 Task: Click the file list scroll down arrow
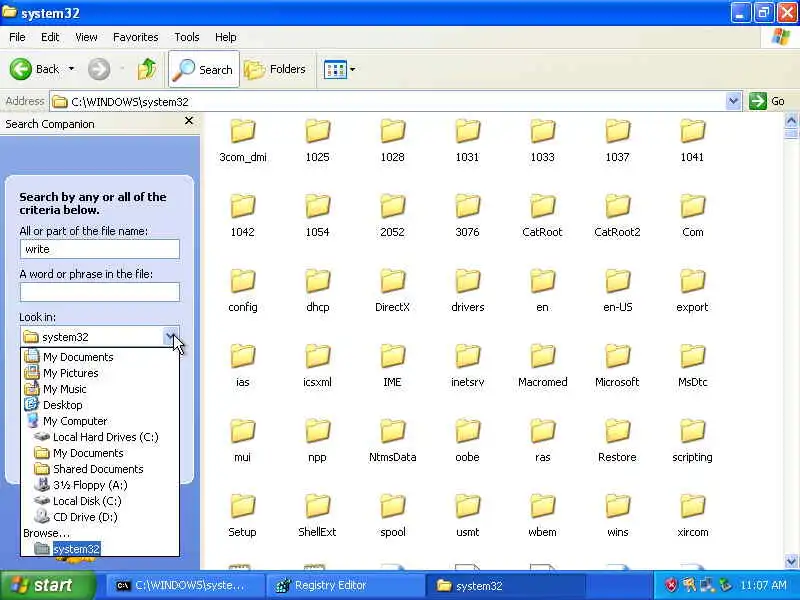pyautogui.click(x=791, y=561)
